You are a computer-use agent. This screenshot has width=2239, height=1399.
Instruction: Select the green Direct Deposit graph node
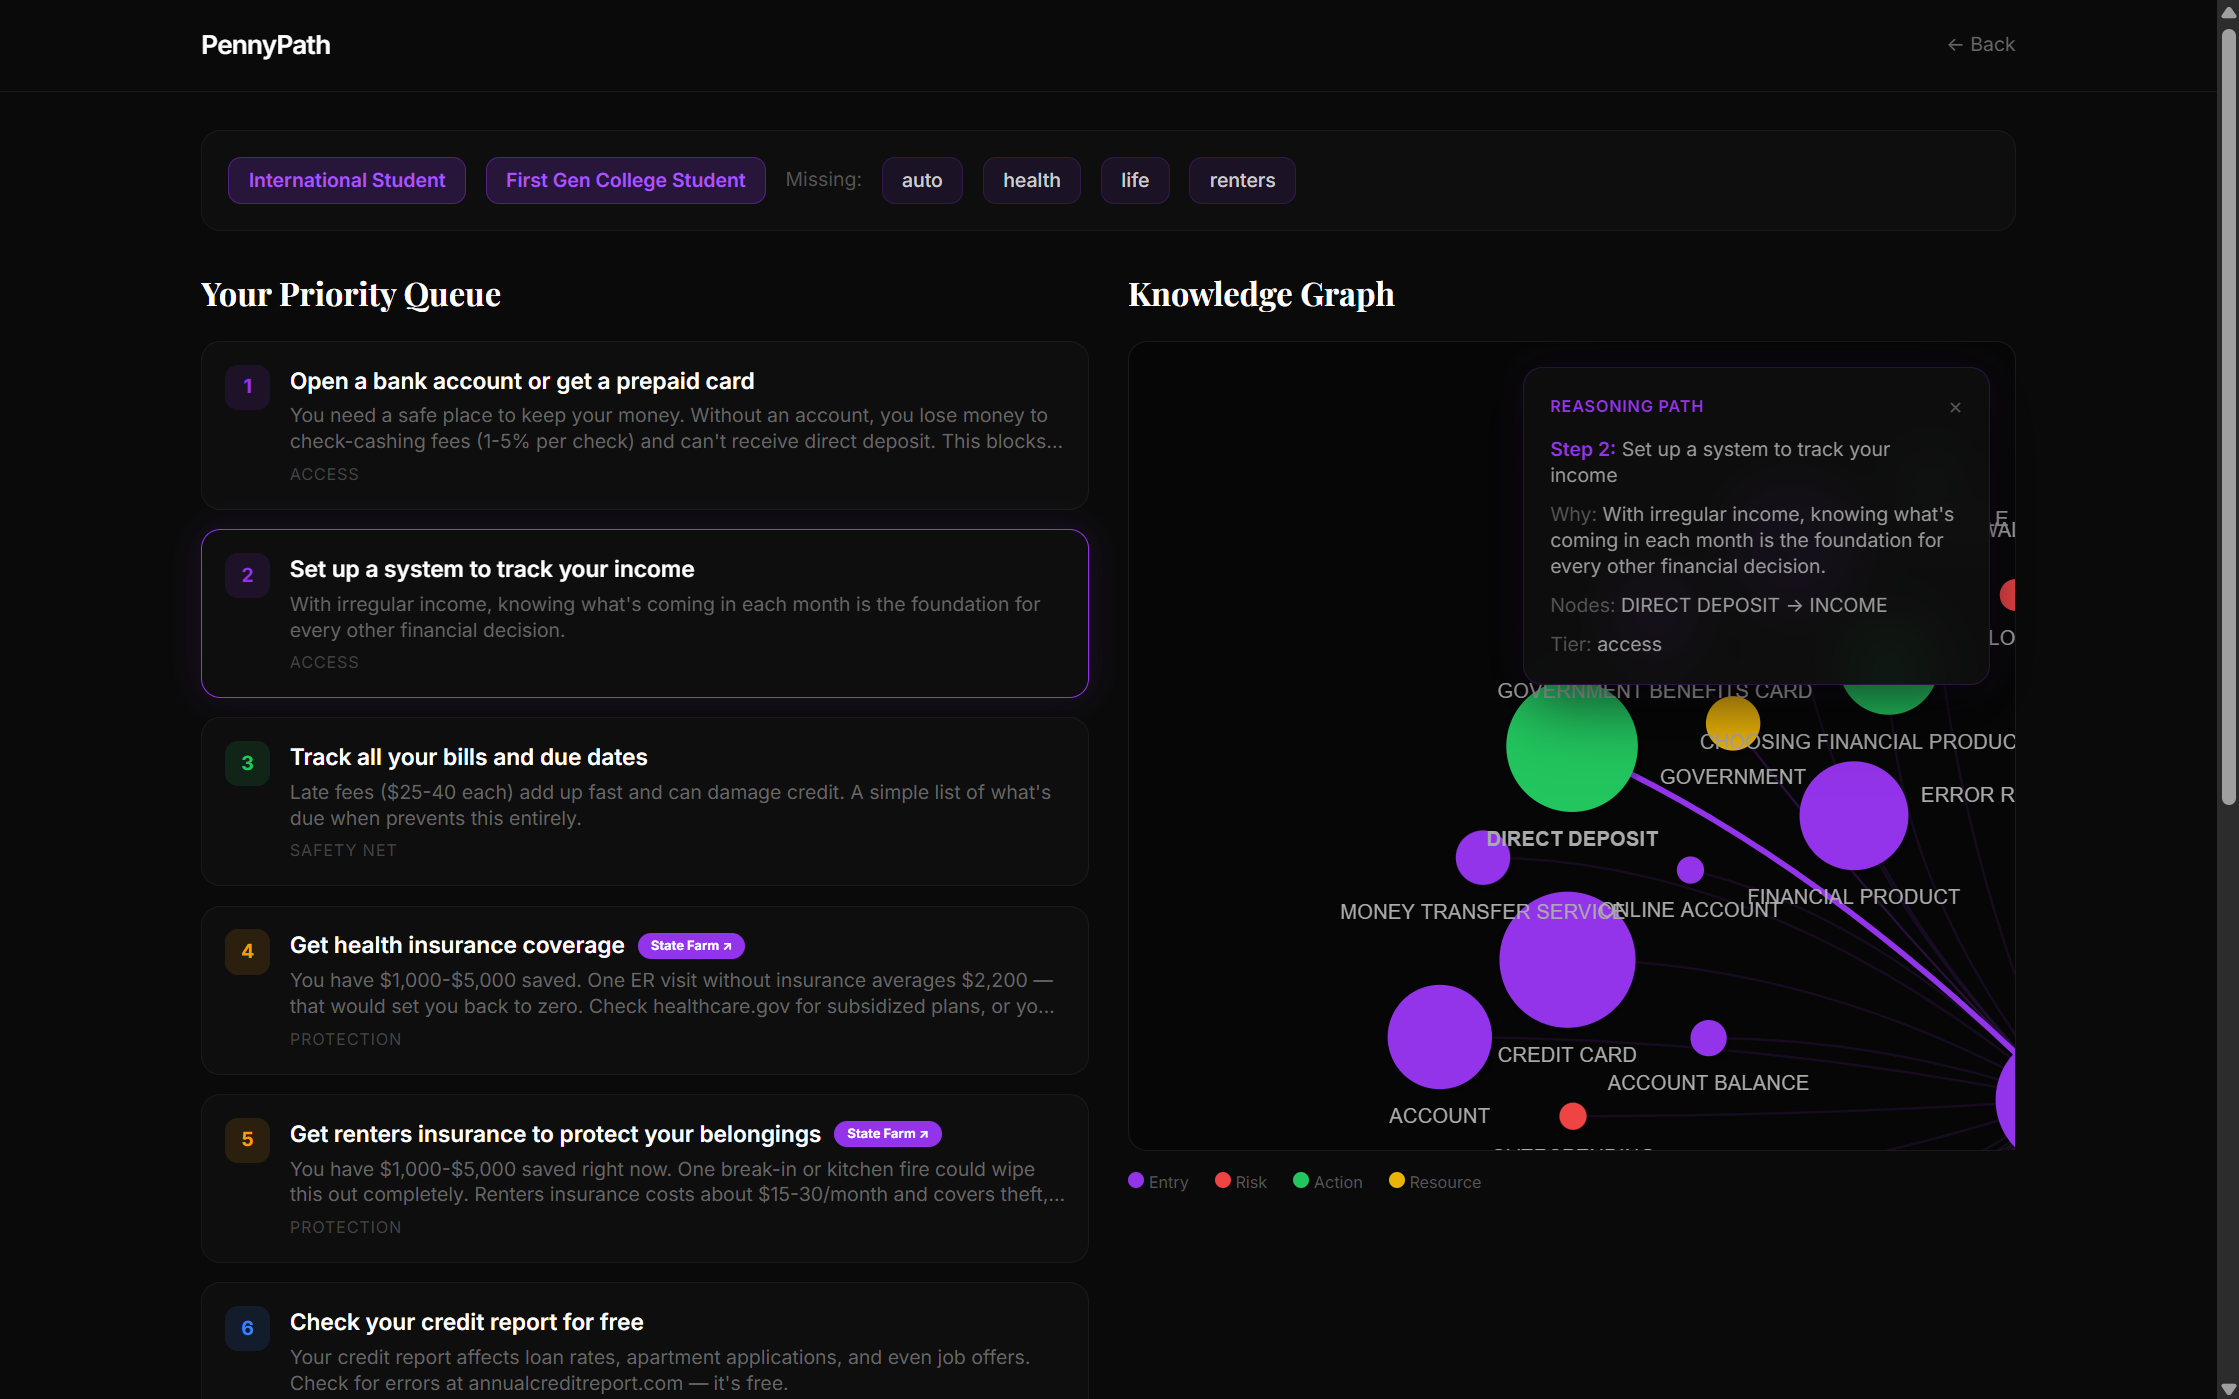click(x=1571, y=747)
